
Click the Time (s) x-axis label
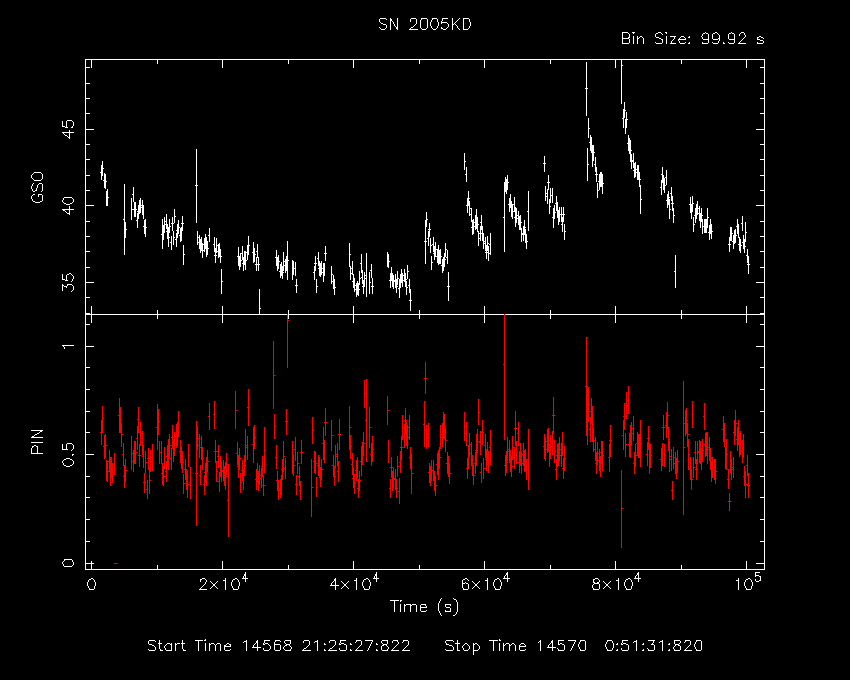(x=424, y=606)
